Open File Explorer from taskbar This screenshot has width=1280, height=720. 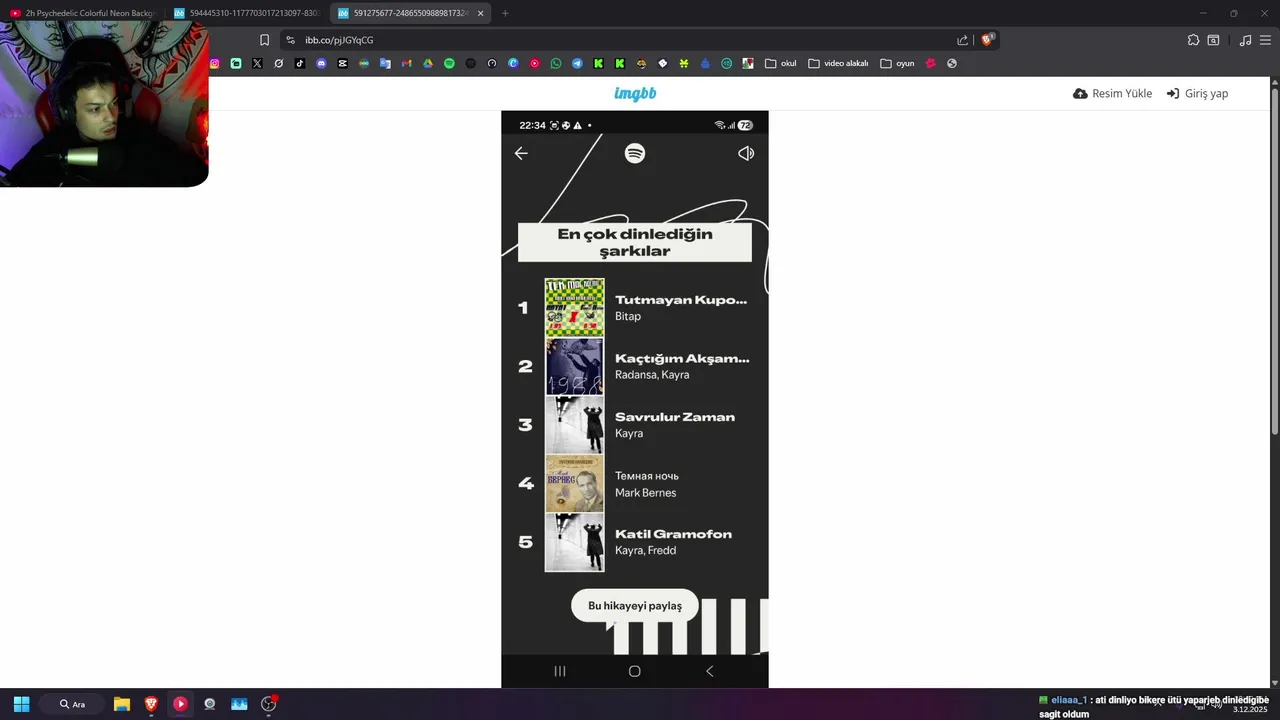tap(121, 704)
